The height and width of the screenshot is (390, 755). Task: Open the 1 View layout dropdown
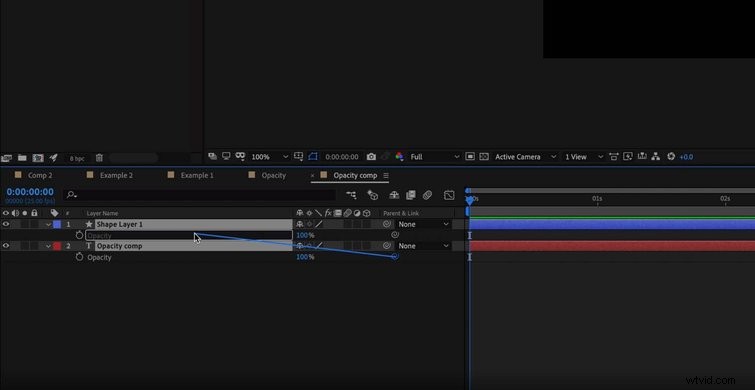584,157
